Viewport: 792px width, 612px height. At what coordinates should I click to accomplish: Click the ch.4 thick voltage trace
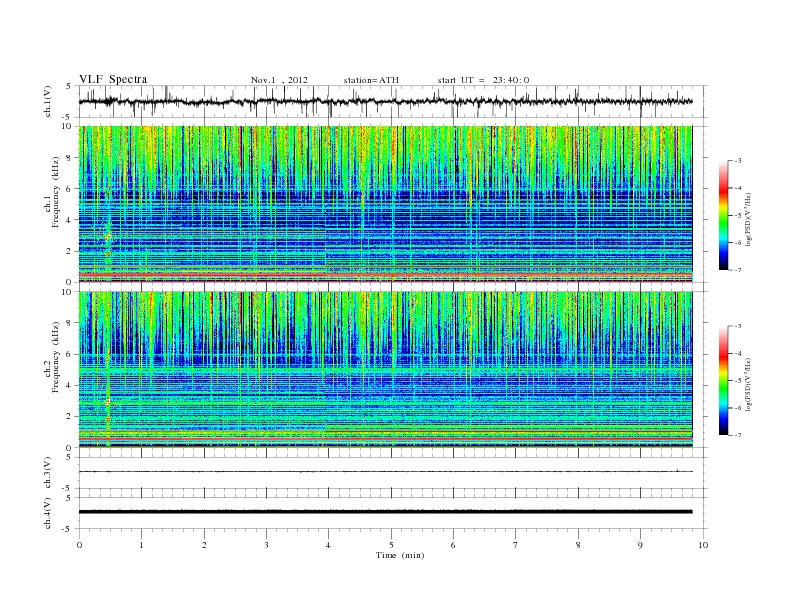(385, 512)
